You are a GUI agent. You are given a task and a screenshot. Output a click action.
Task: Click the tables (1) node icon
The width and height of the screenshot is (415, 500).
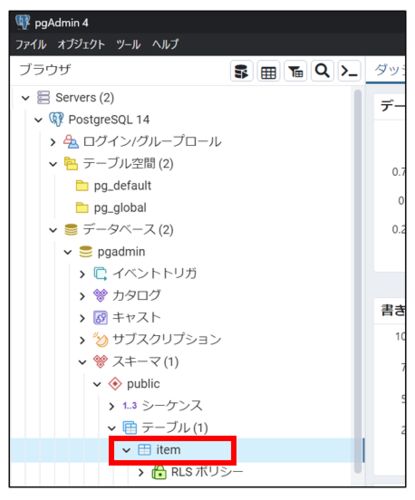tap(130, 428)
